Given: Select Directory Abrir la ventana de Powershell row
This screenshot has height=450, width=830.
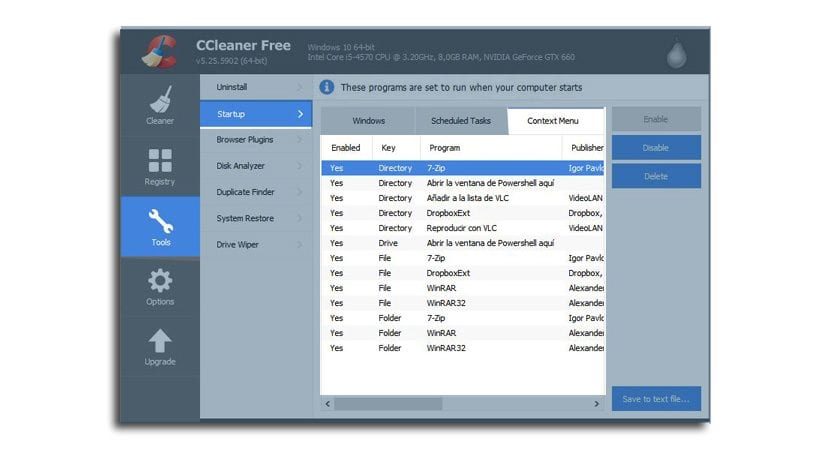Looking at the screenshot, I should 463,183.
